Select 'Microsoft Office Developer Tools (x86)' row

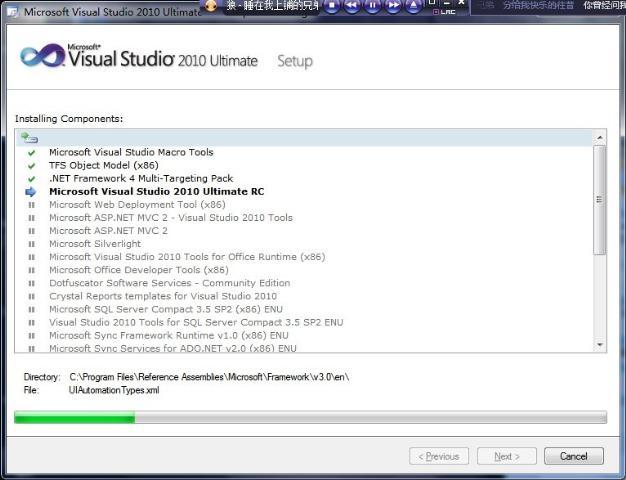click(x=139, y=270)
